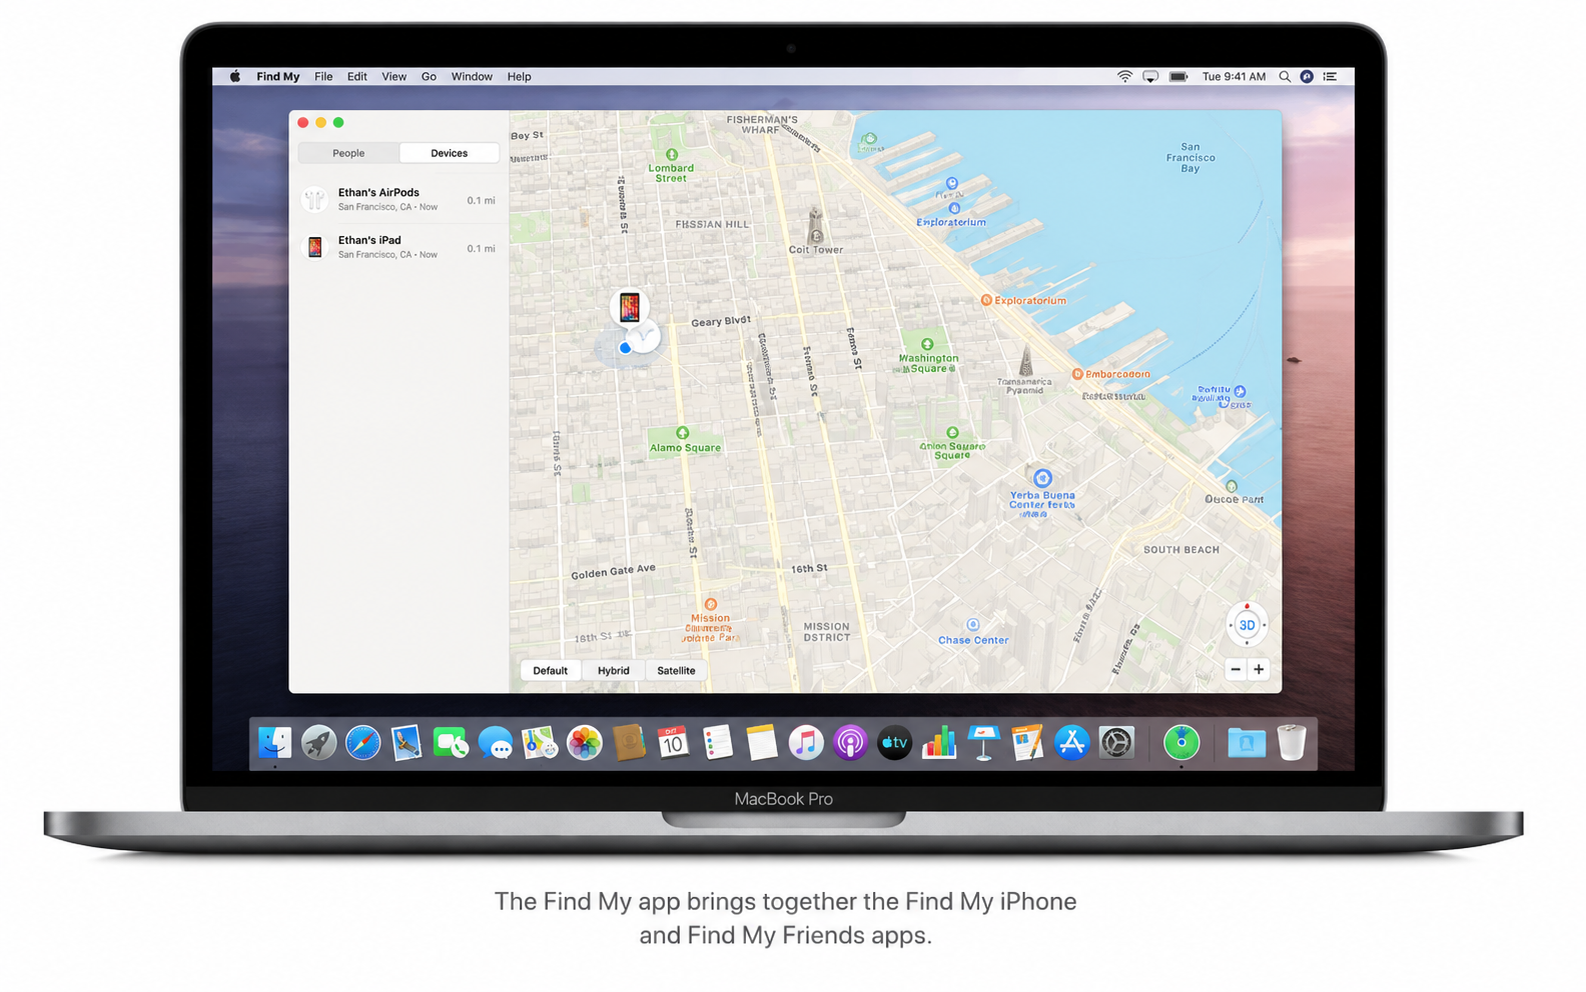The width and height of the screenshot is (1586, 992).
Task: Open Contacts book icon in Dock
Action: (628, 743)
